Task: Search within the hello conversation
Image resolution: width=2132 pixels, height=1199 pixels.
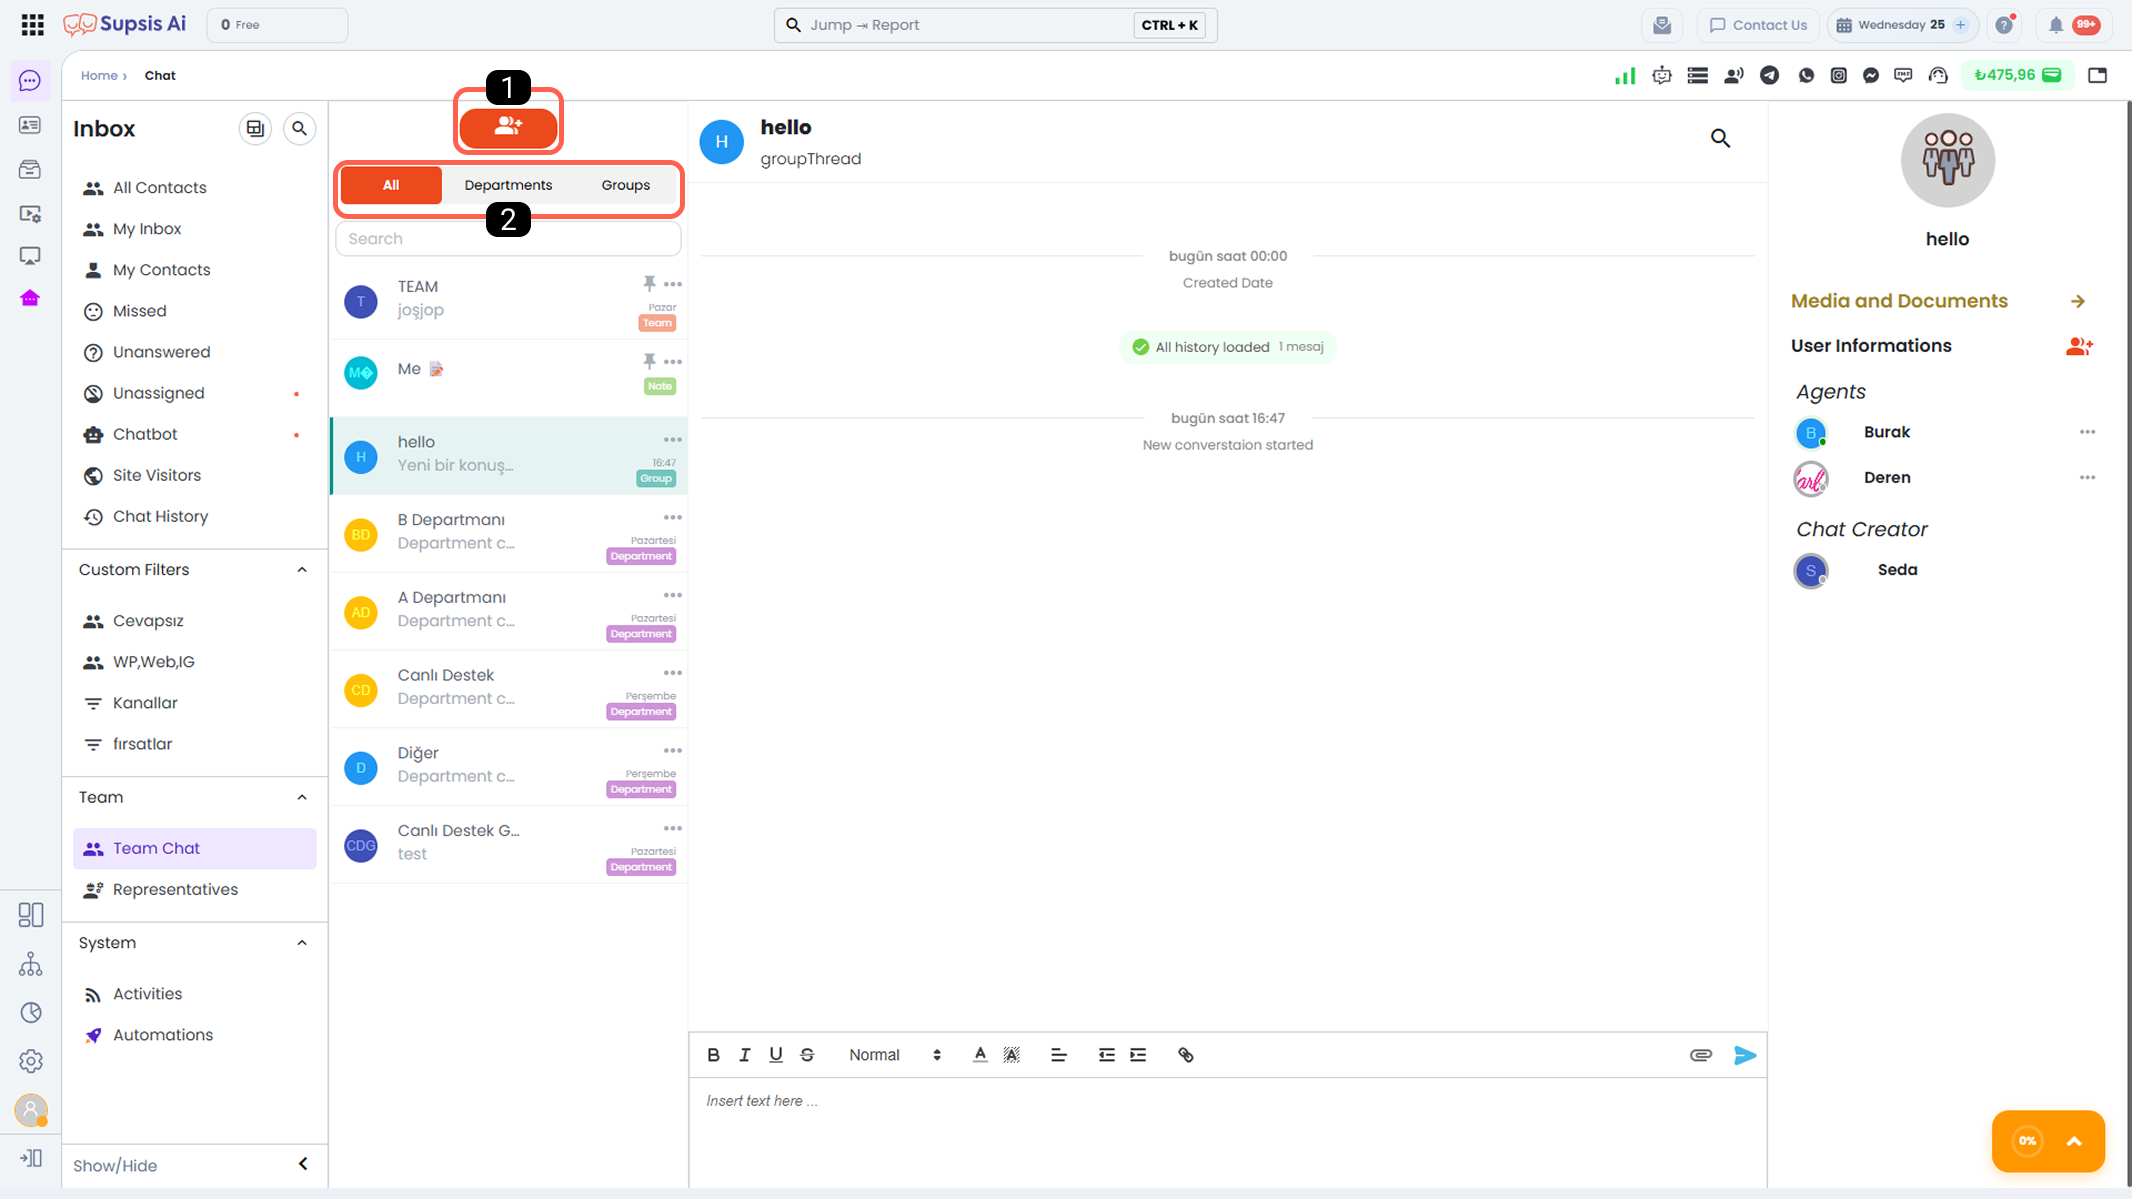Action: click(x=1720, y=138)
